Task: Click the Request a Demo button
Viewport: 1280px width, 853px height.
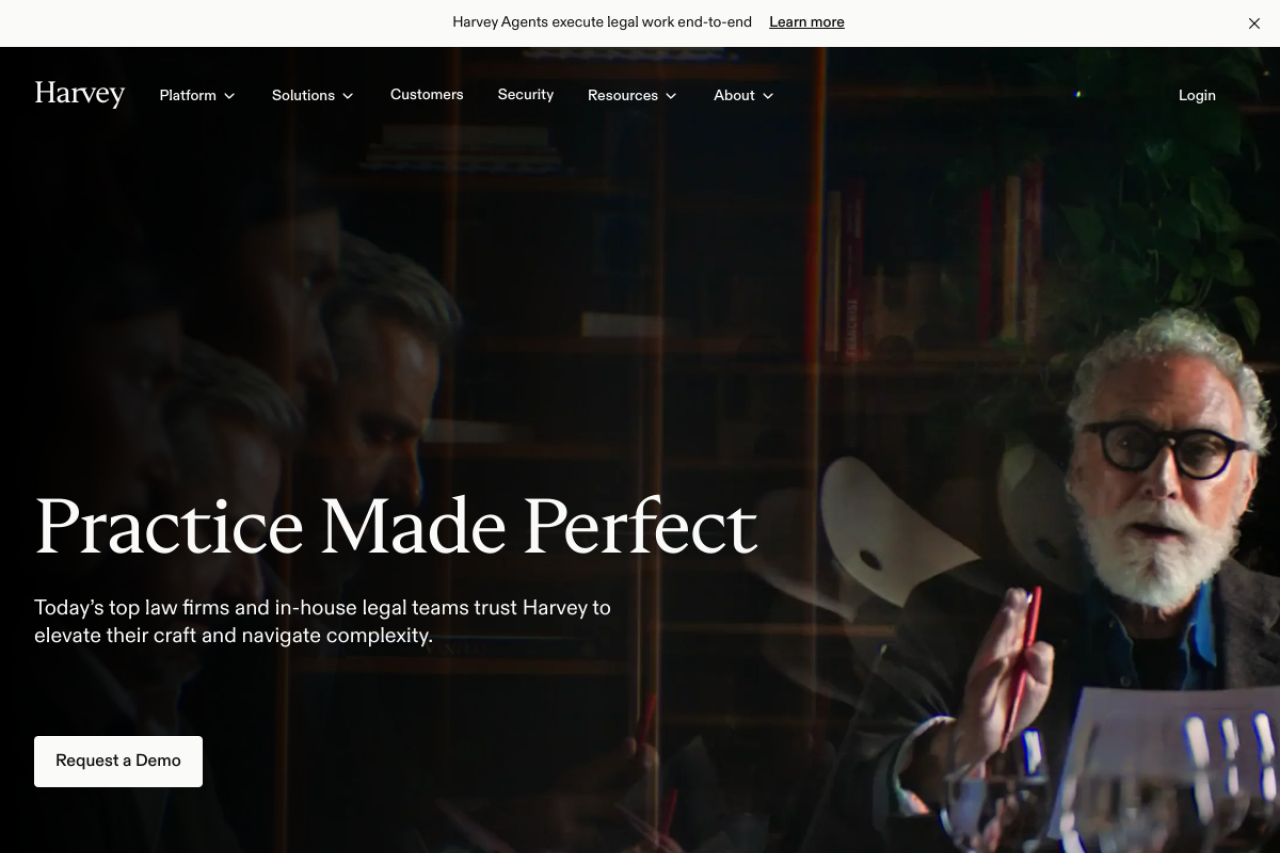Action: click(118, 761)
